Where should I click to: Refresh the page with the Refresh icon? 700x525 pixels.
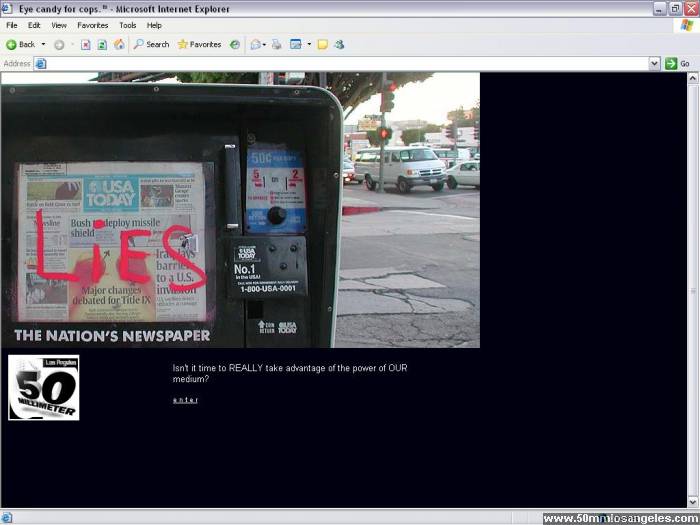(x=102, y=45)
